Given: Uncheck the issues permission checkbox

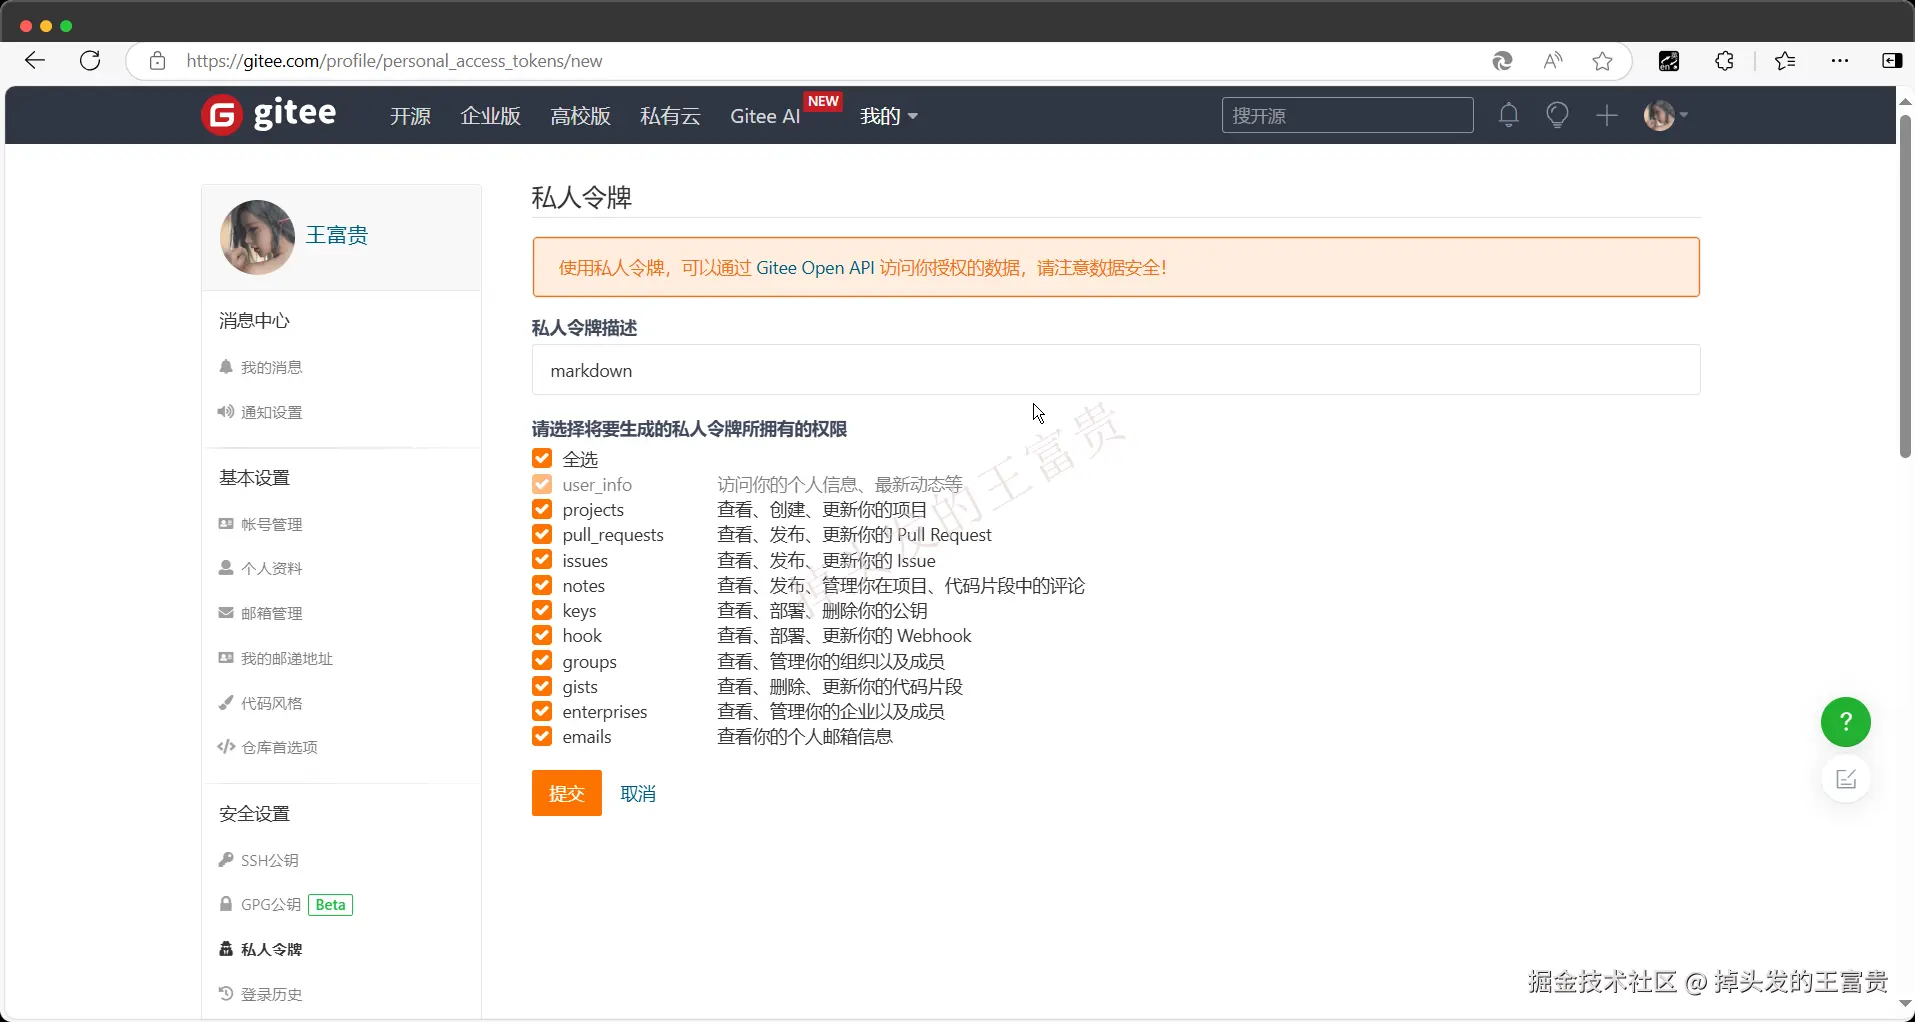Looking at the screenshot, I should pyautogui.click(x=542, y=559).
